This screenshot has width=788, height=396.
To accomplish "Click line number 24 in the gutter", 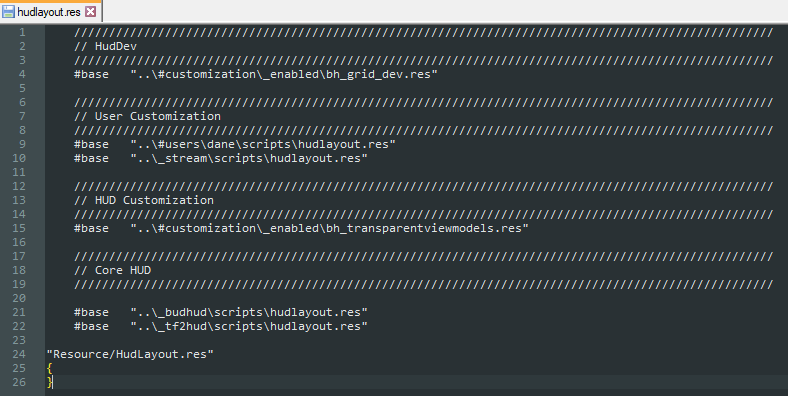I will 19,354.
